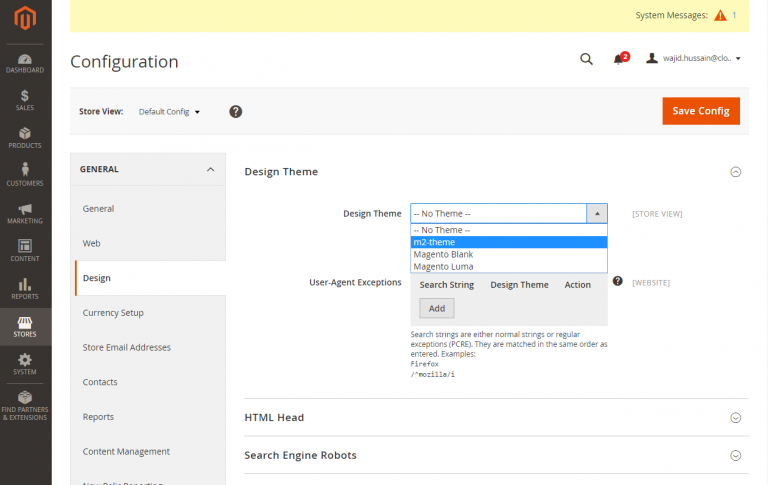Expand the HTML Head section
Viewport: 768px width, 485px height.
[735, 418]
